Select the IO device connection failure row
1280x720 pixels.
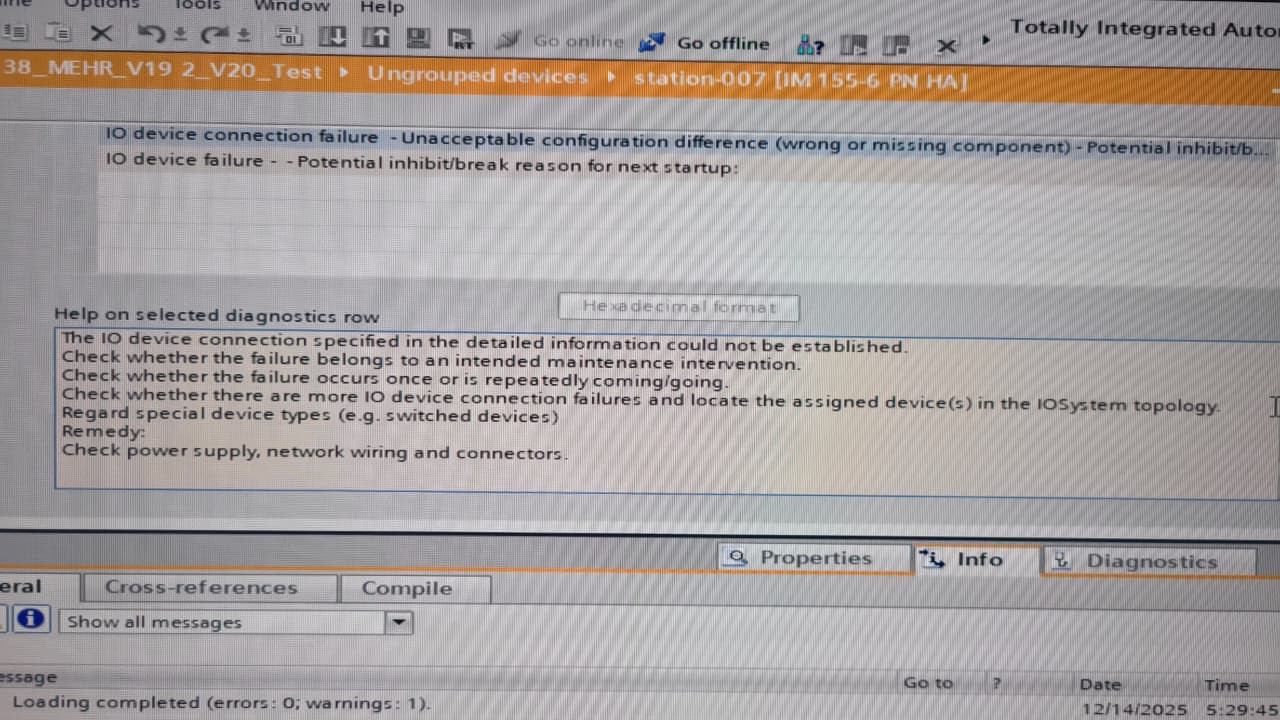point(689,141)
